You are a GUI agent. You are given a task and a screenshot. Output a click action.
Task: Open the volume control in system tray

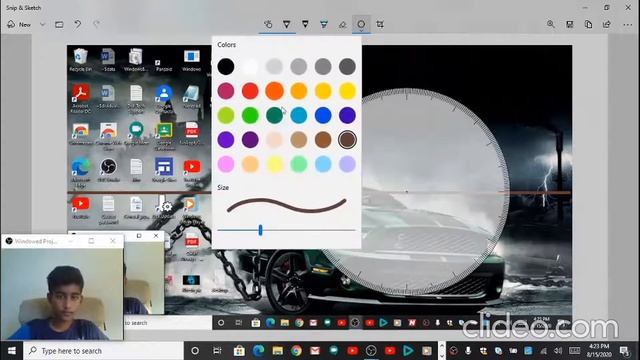pyautogui.click(x=558, y=351)
